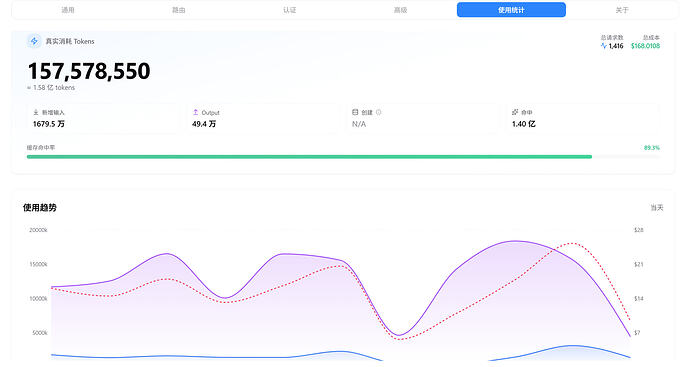This screenshot has height=367, width=690.
Task: Click the upload icon next to Output
Action: (195, 112)
